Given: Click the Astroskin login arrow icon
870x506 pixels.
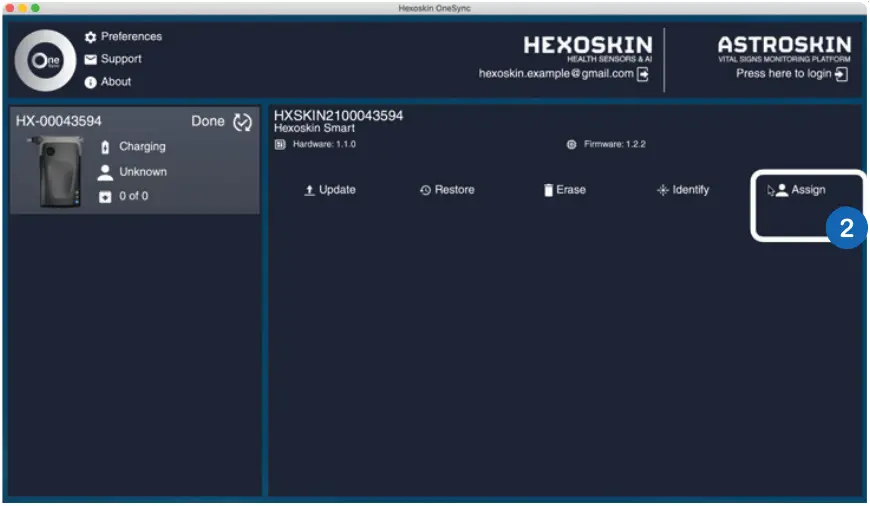Looking at the screenshot, I should coord(841,74).
